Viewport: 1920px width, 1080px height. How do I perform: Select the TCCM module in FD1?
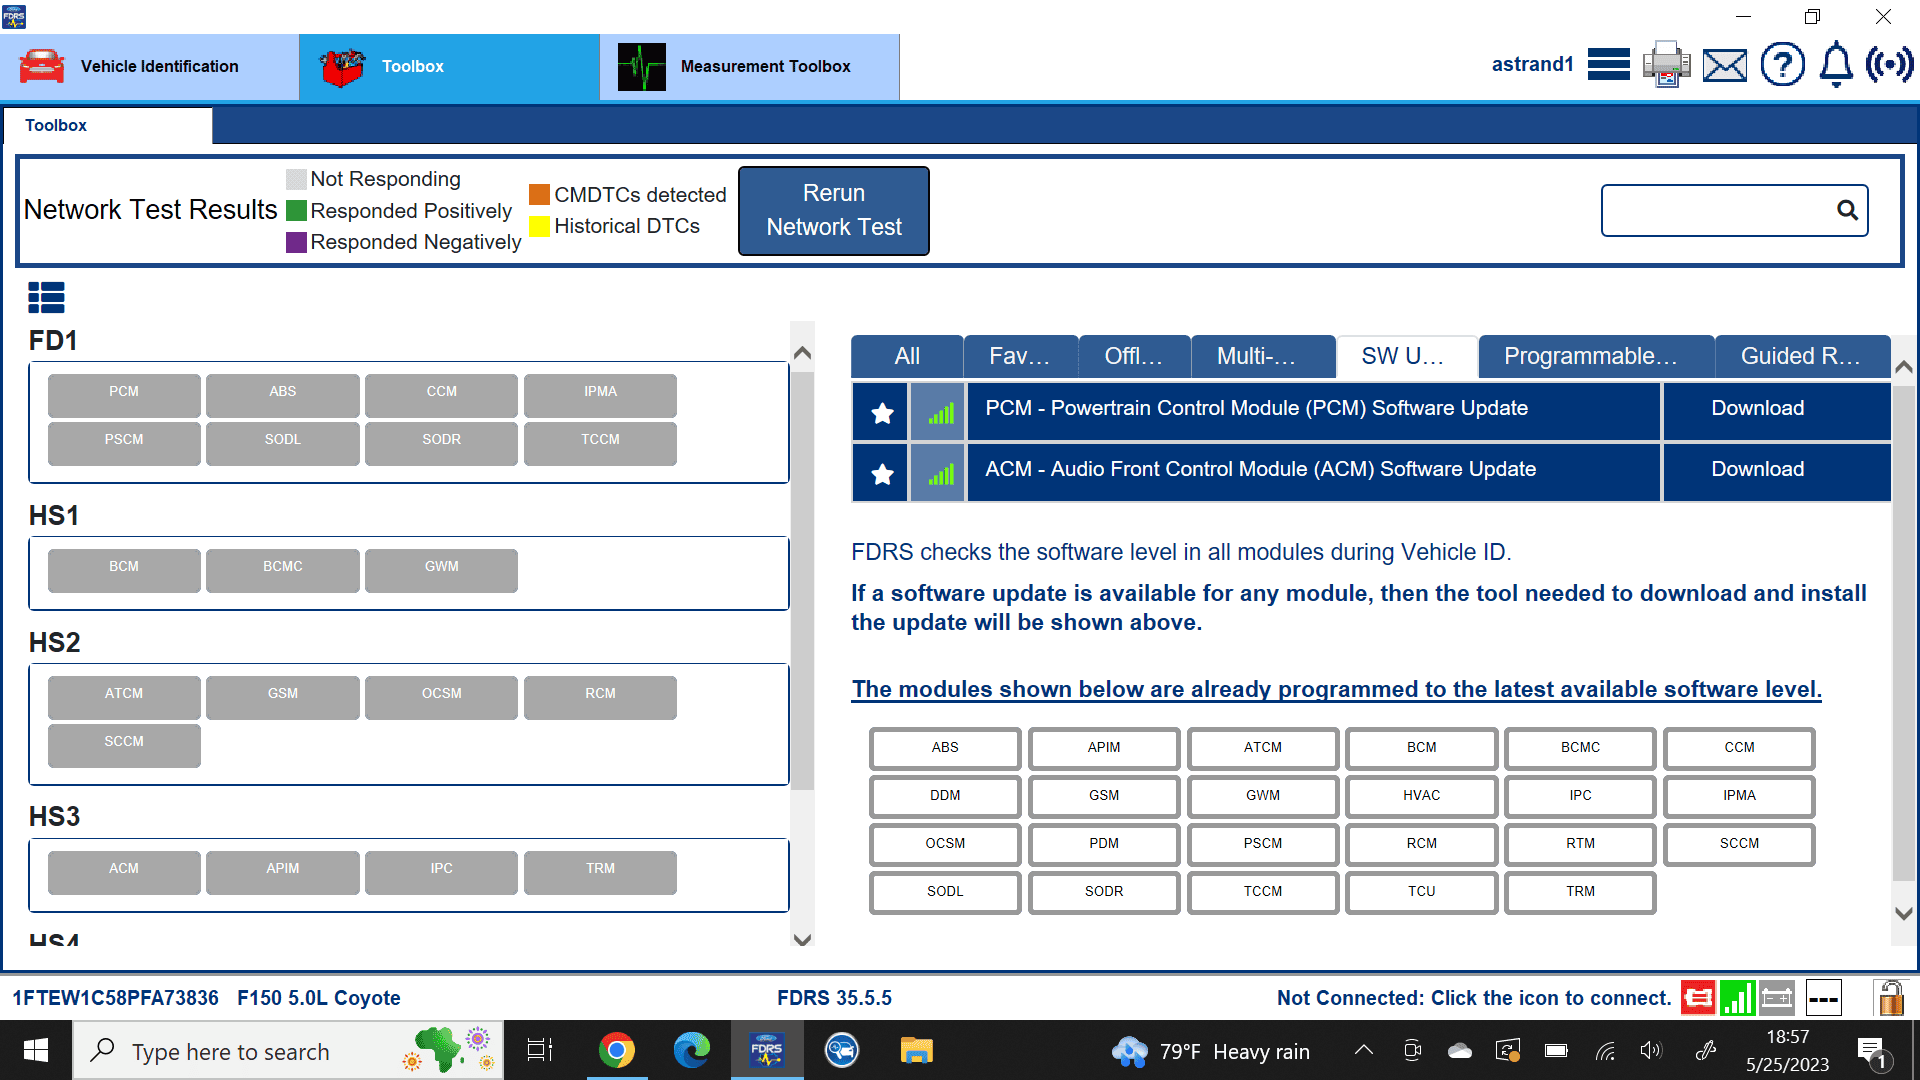click(x=600, y=443)
